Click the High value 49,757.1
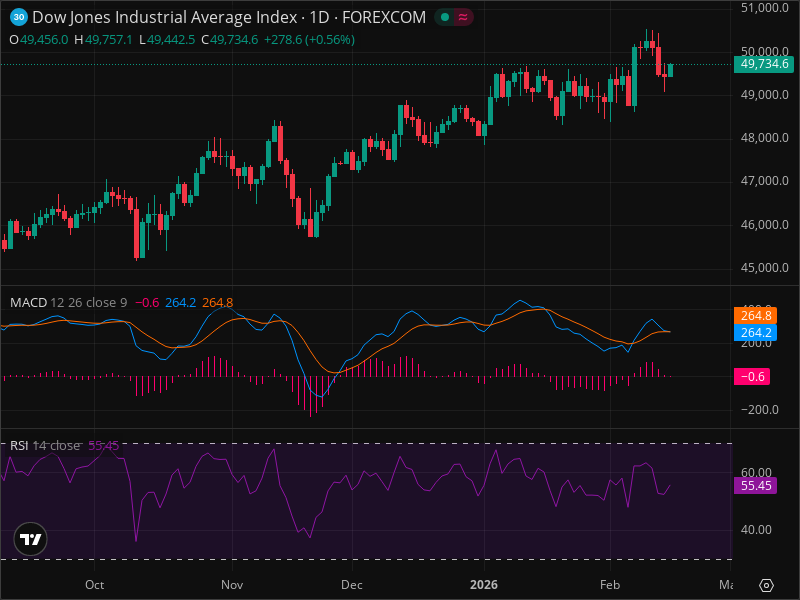 pos(109,40)
